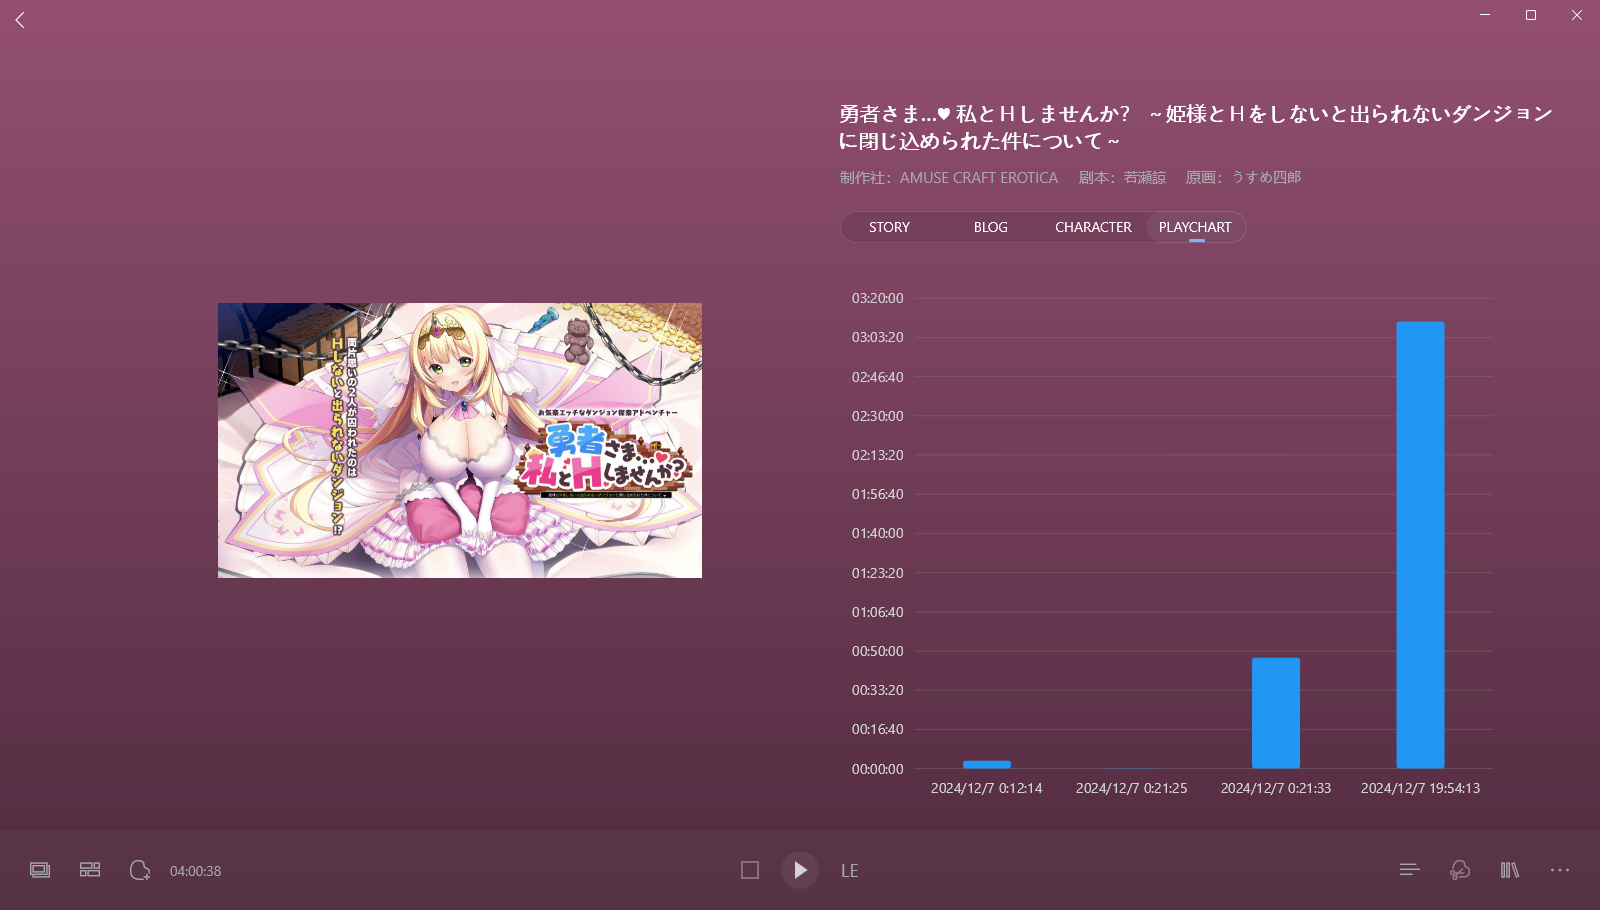1600x910 pixels.
Task: Click the cloud sync icon
Action: pyautogui.click(x=1460, y=870)
